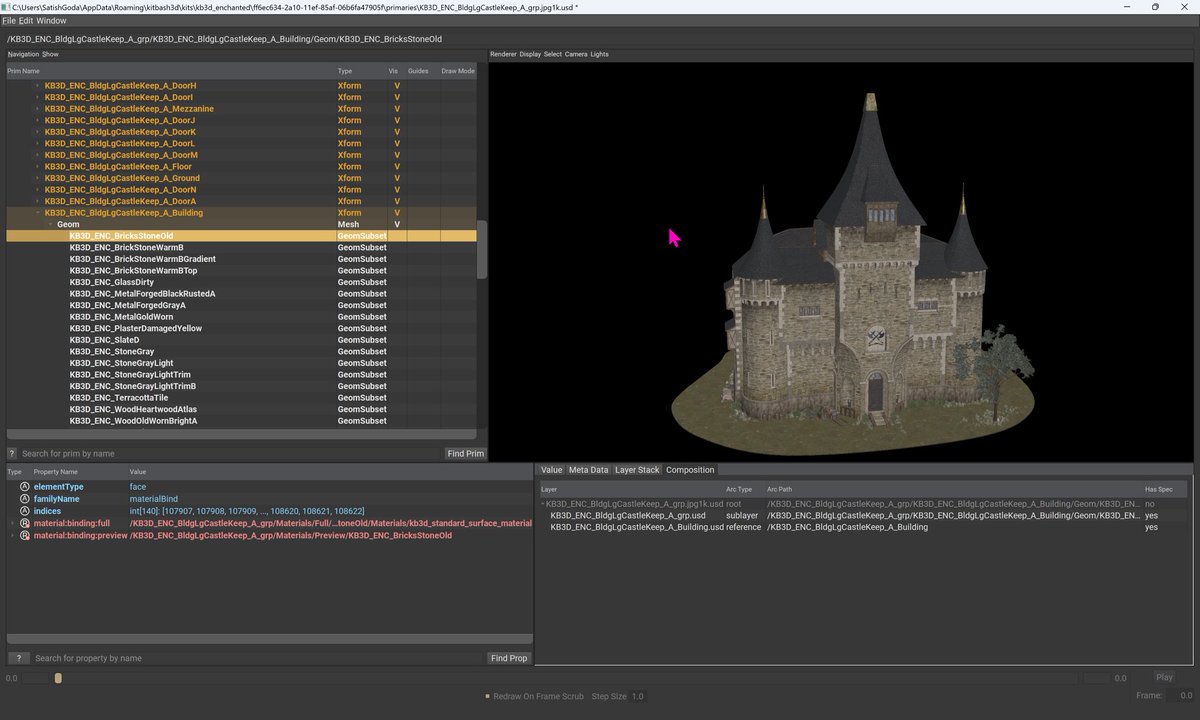
Task: Expand the CastleKeep_A_DoorH prim
Action: click(x=38, y=86)
